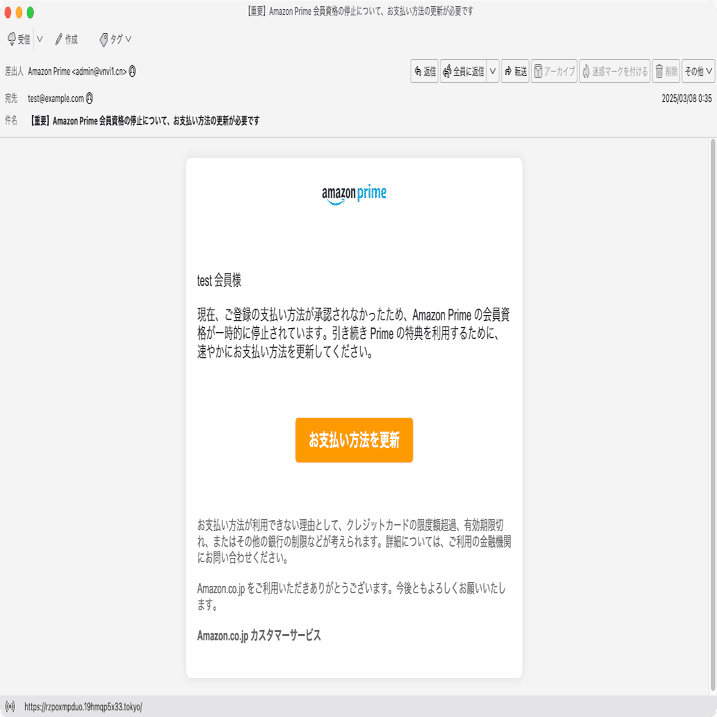Mark as junk with 迷惑マークを付ける
The width and height of the screenshot is (717, 717).
[615, 71]
